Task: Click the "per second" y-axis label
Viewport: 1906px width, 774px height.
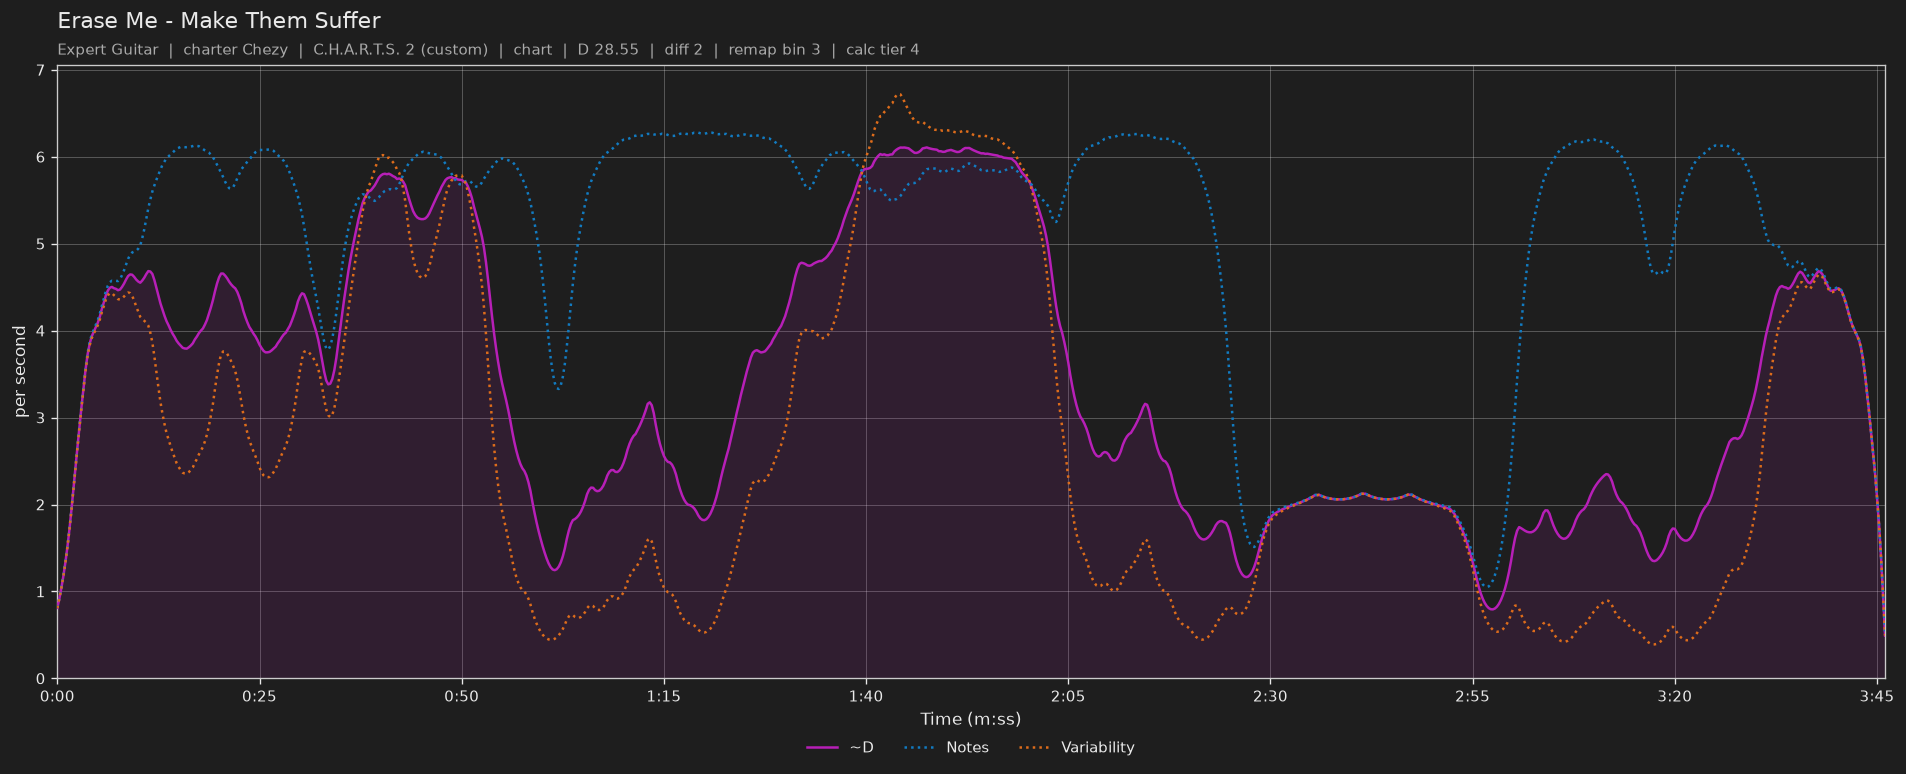Action: [x=20, y=372]
